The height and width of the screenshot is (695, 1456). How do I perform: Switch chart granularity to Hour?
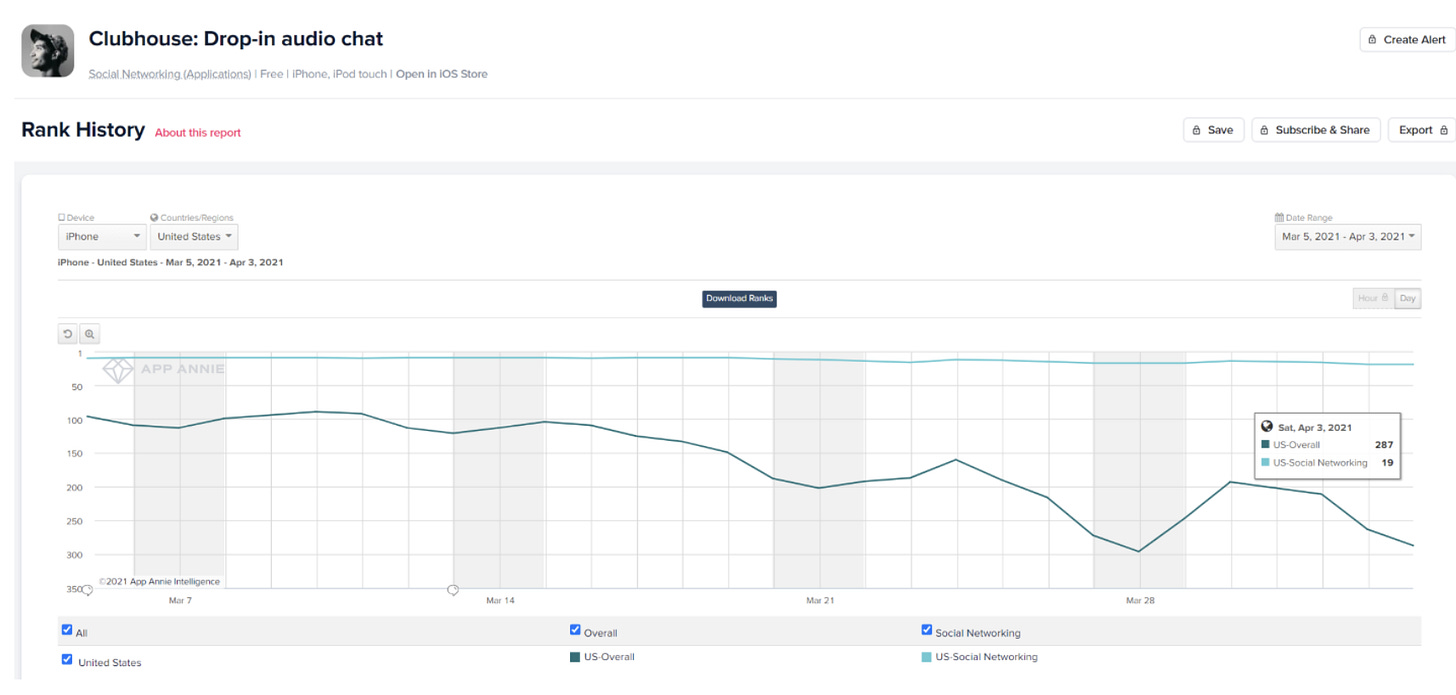pos(1373,298)
